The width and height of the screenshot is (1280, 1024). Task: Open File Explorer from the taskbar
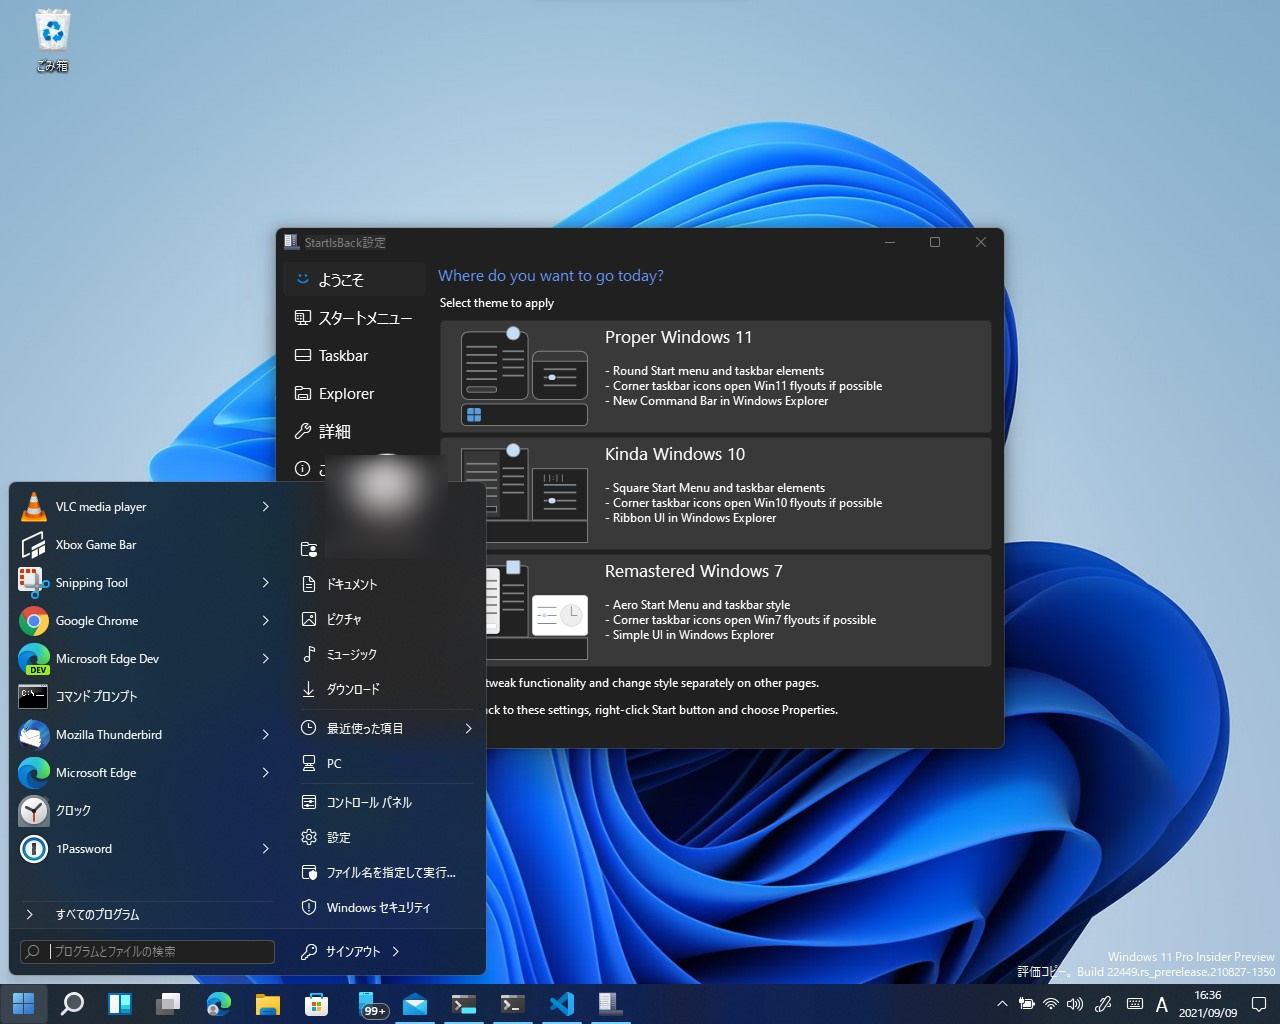point(267,1003)
